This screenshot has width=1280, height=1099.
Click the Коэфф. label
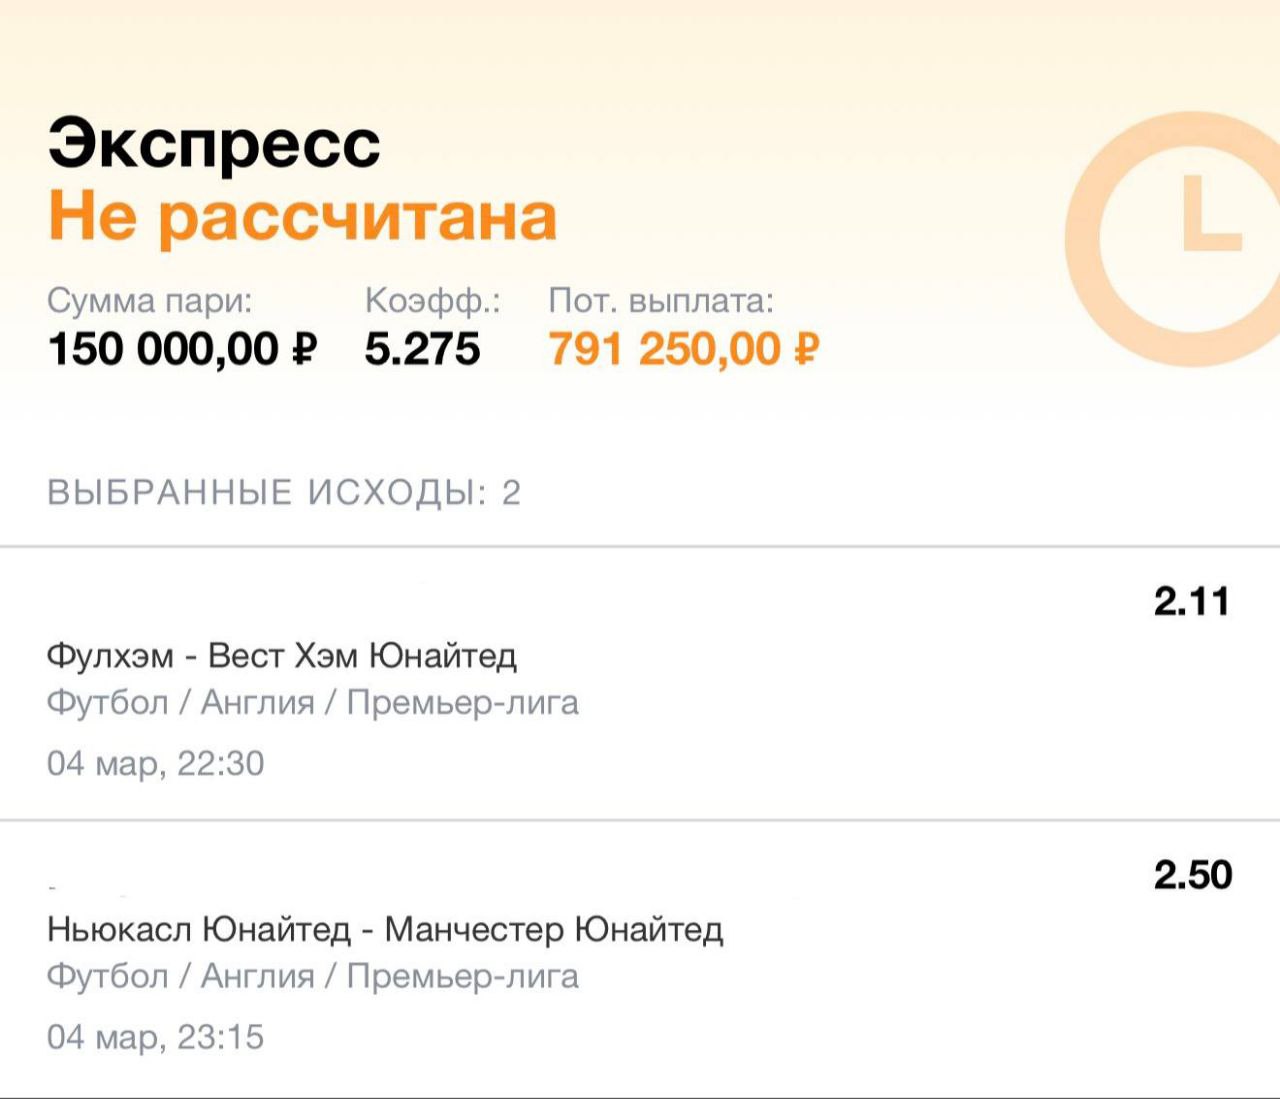point(432,300)
